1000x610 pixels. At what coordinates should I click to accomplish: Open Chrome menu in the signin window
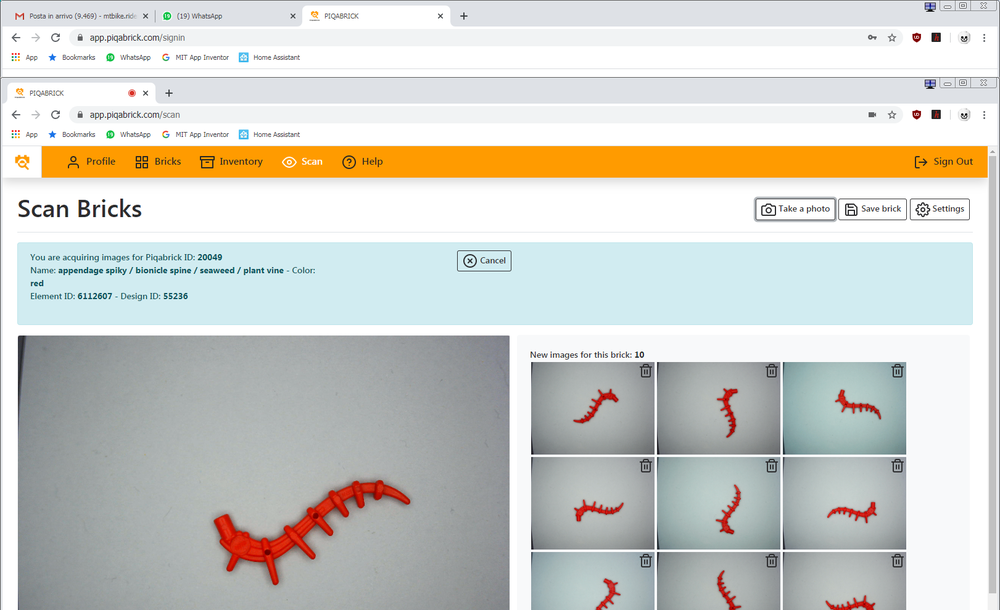click(x=984, y=38)
